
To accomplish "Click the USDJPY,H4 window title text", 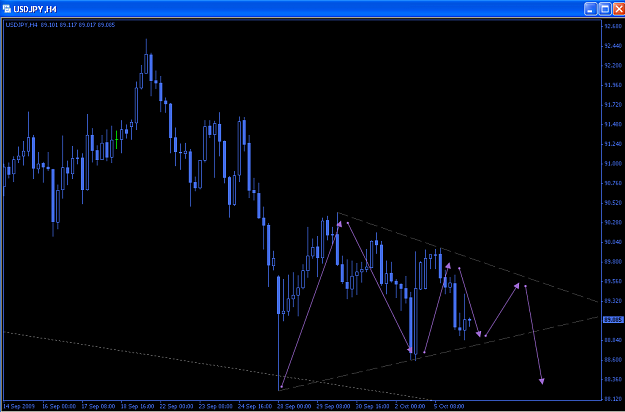I will click(35, 9).
